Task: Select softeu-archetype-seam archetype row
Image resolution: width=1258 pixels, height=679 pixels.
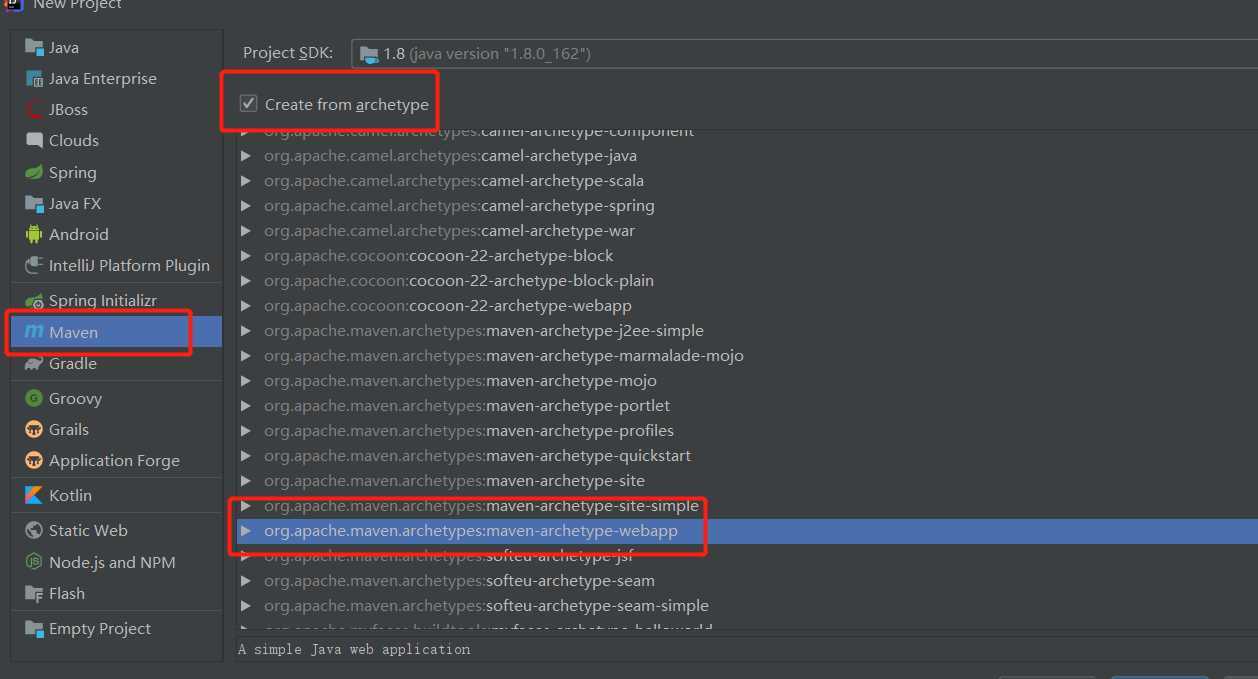Action: (x=747, y=581)
